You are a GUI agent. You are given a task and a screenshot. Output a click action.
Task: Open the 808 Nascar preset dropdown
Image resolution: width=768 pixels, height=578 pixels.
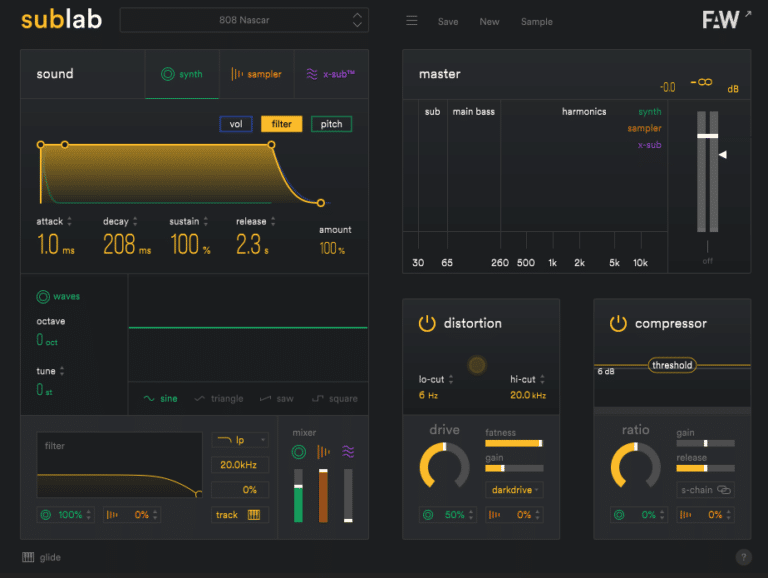coord(245,20)
